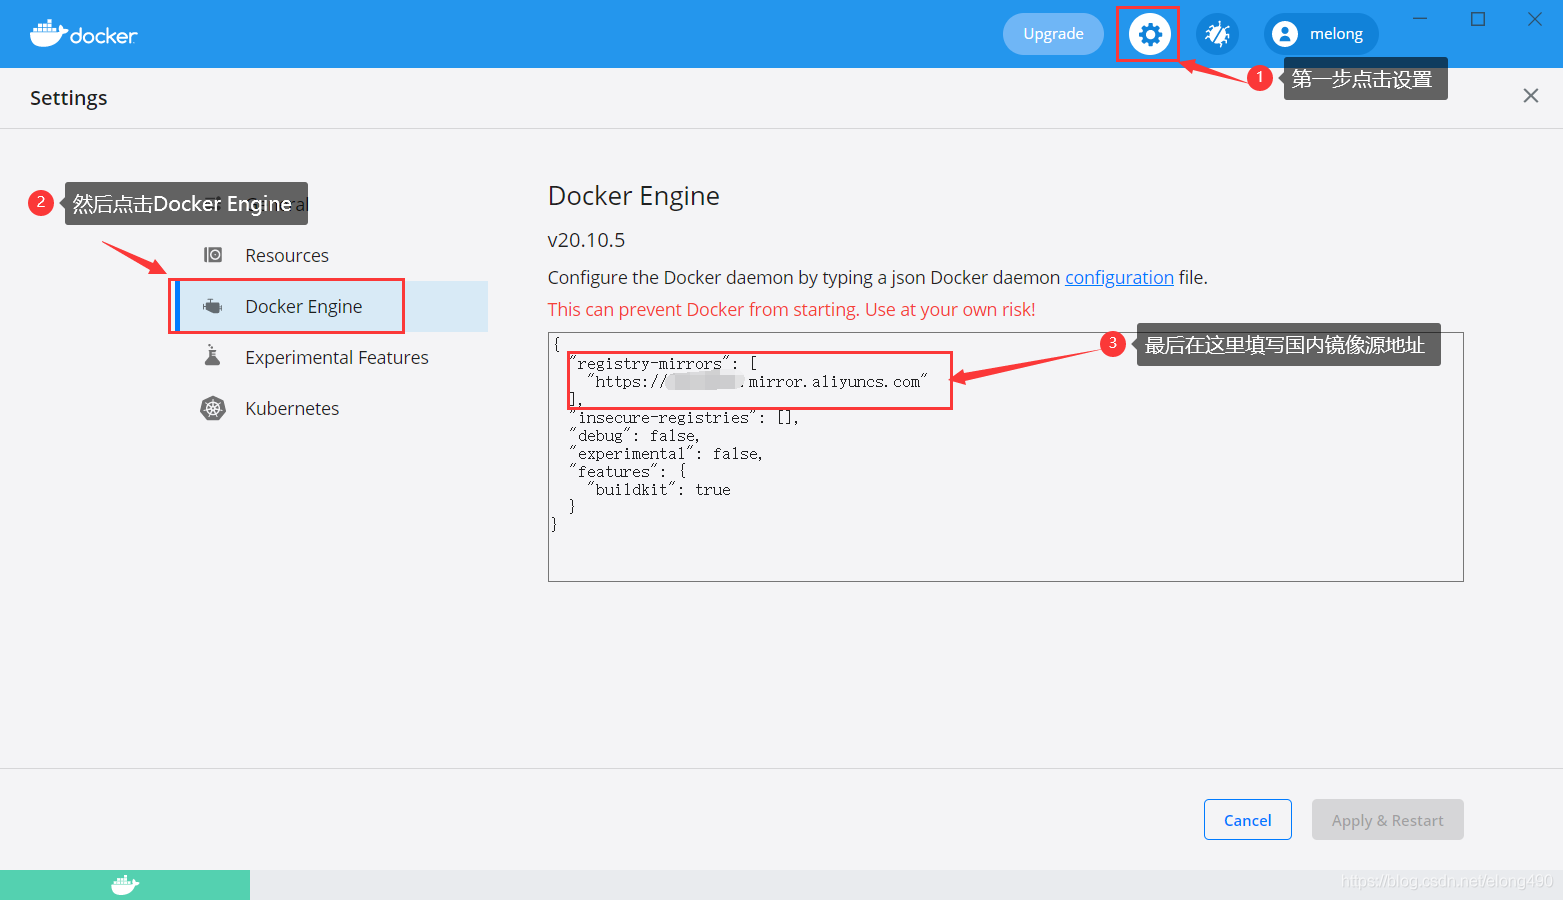Click the Docker whale logo
Screen dimensions: 1563x900
(83, 34)
